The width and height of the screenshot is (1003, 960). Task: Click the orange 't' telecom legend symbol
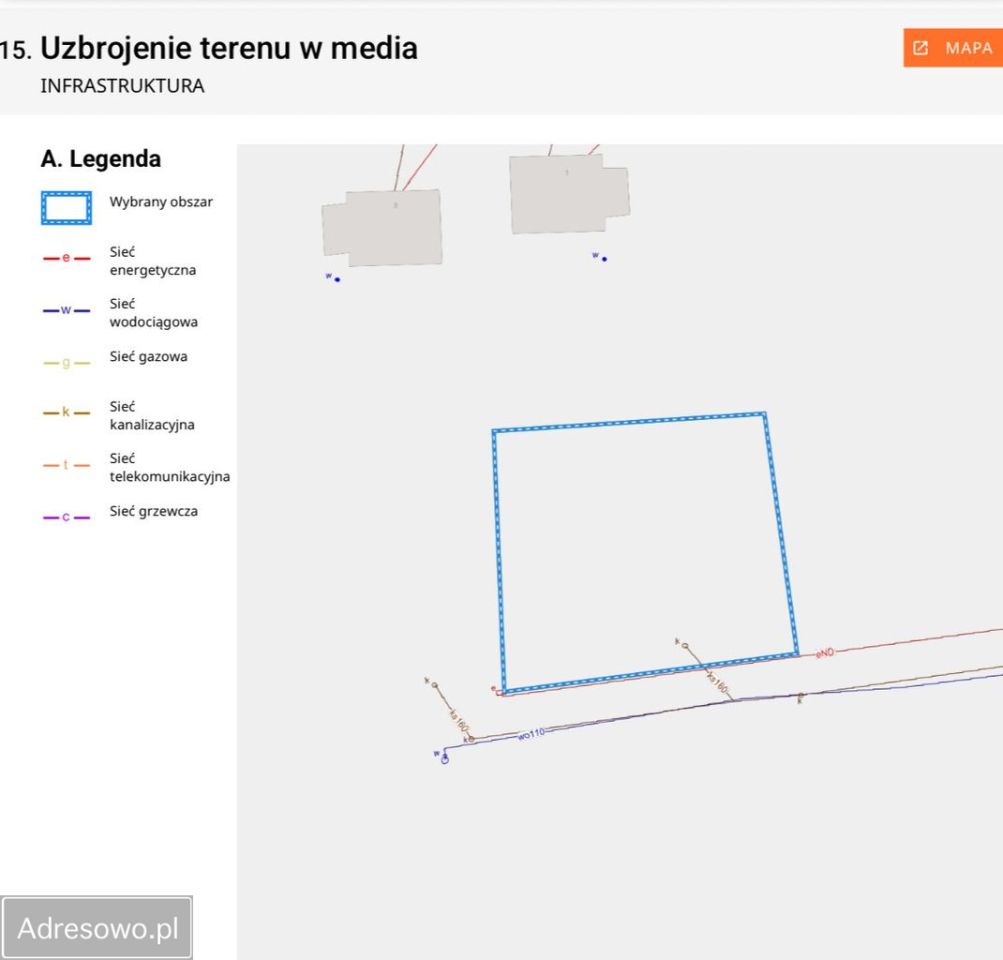coord(67,465)
